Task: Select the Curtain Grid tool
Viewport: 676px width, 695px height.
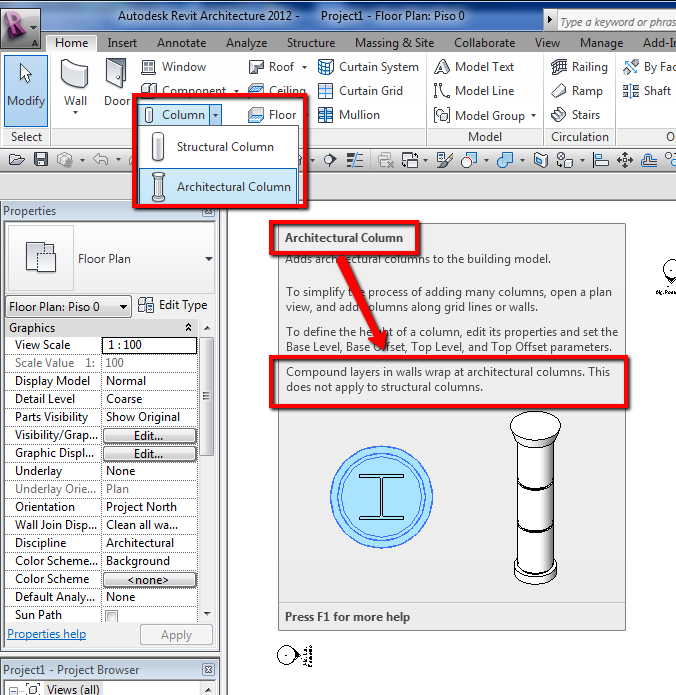Action: 360,91
